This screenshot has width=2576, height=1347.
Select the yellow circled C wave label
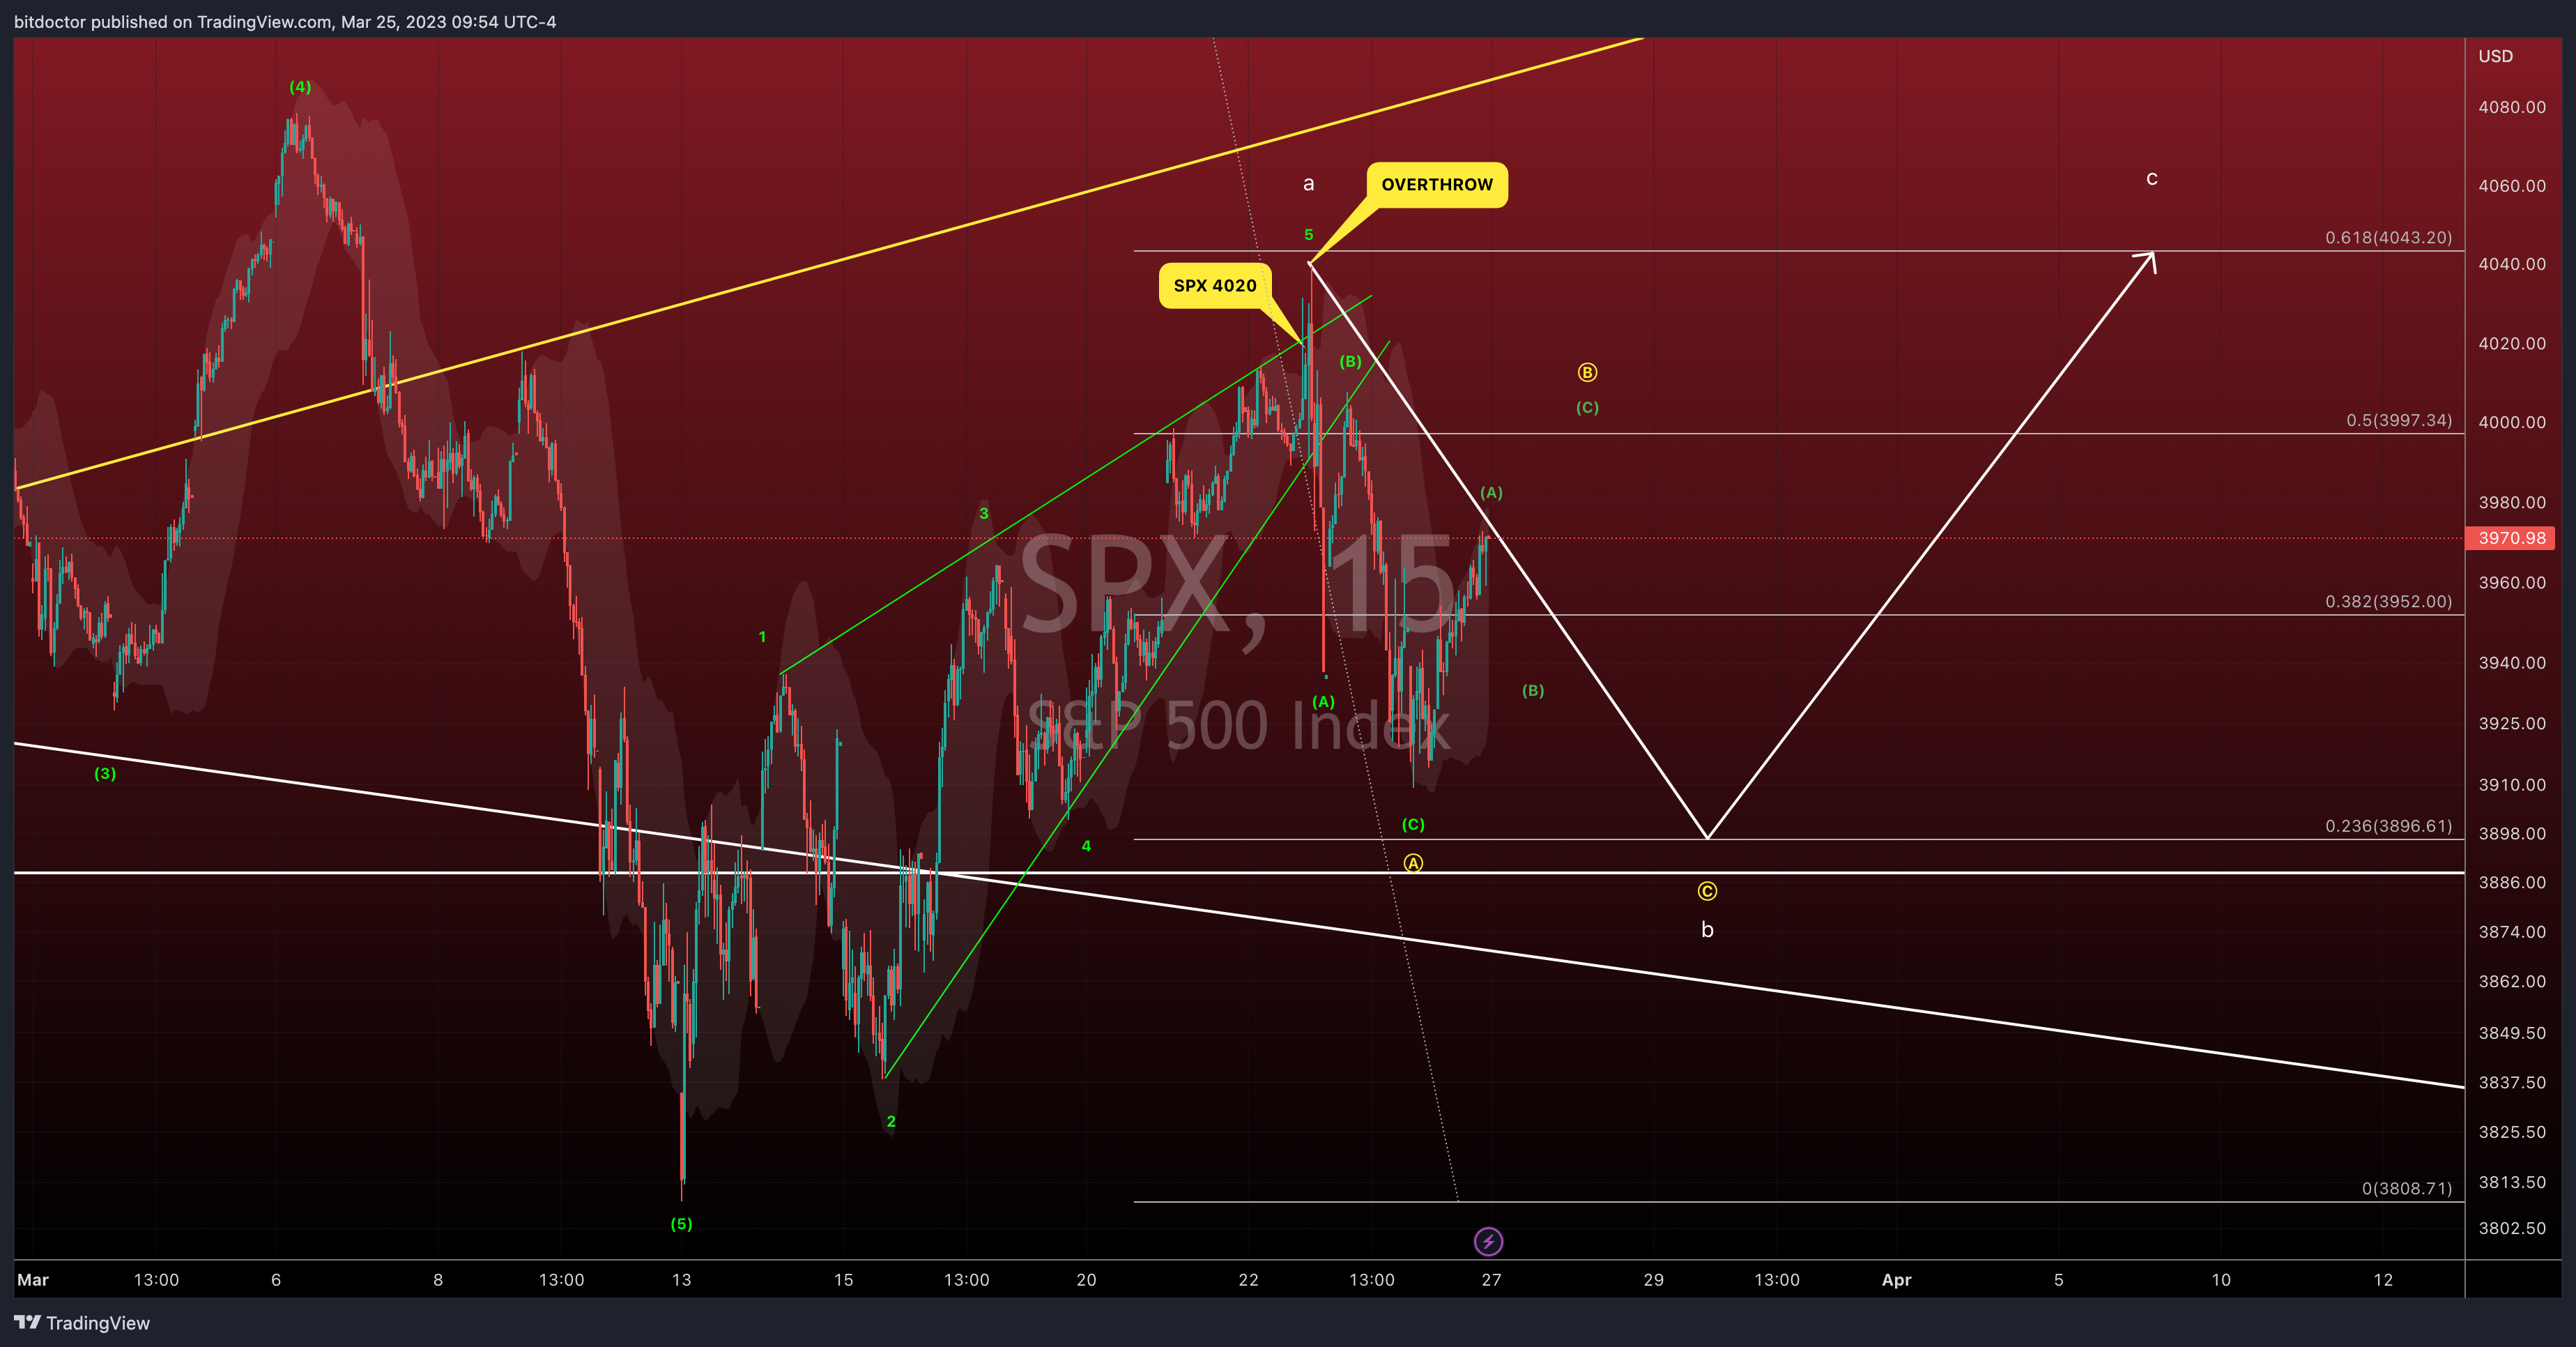click(1707, 891)
